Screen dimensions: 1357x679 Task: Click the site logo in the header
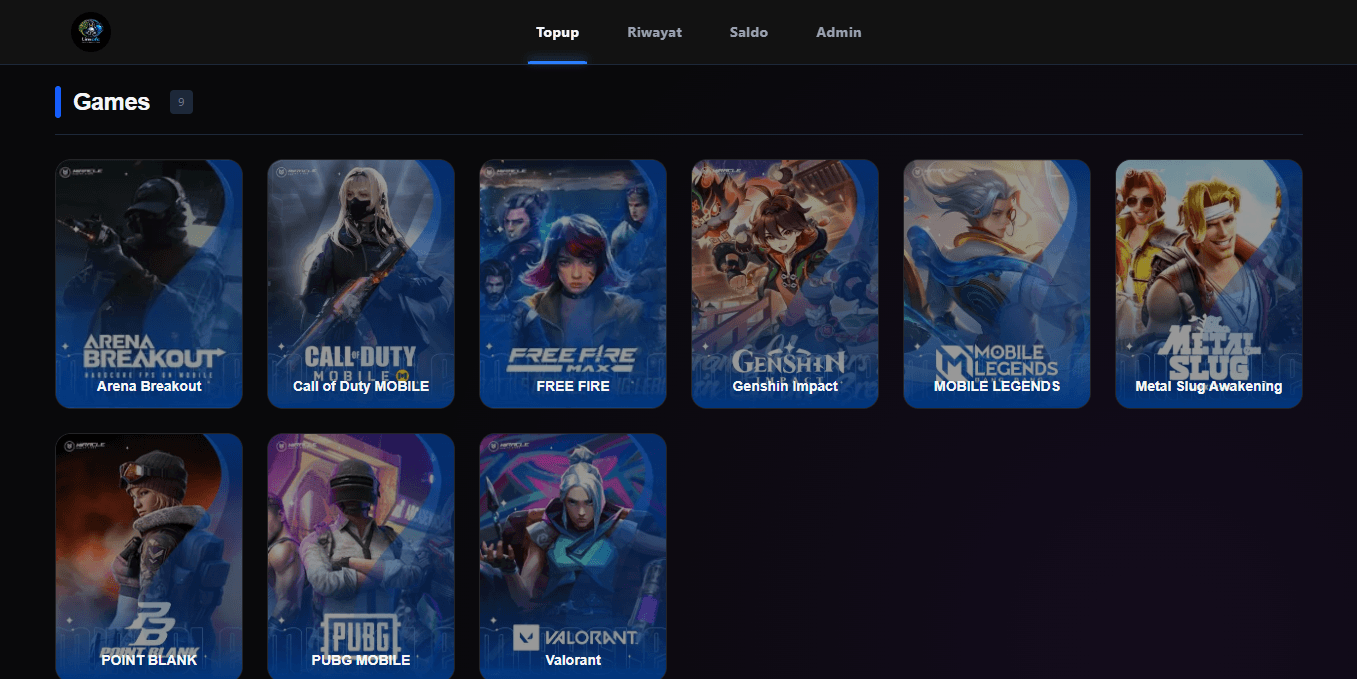click(91, 32)
